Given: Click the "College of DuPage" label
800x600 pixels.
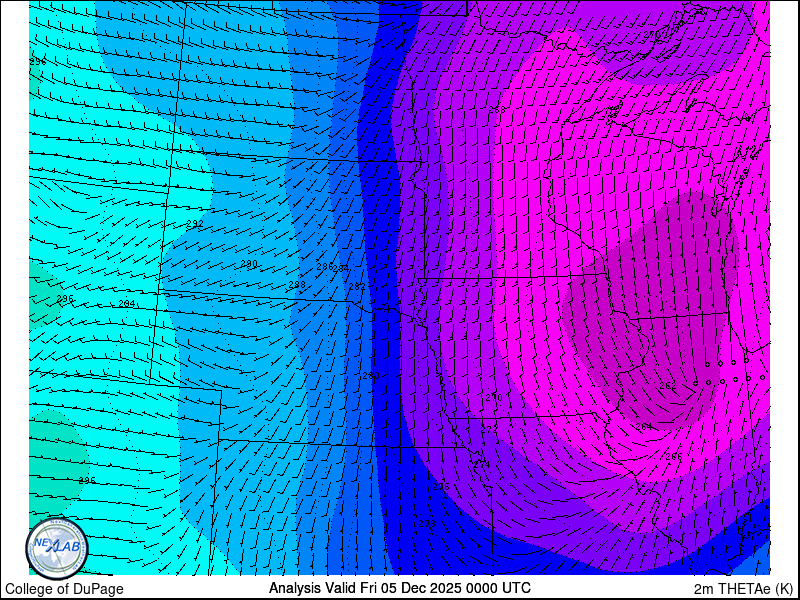Looking at the screenshot, I should [64, 589].
